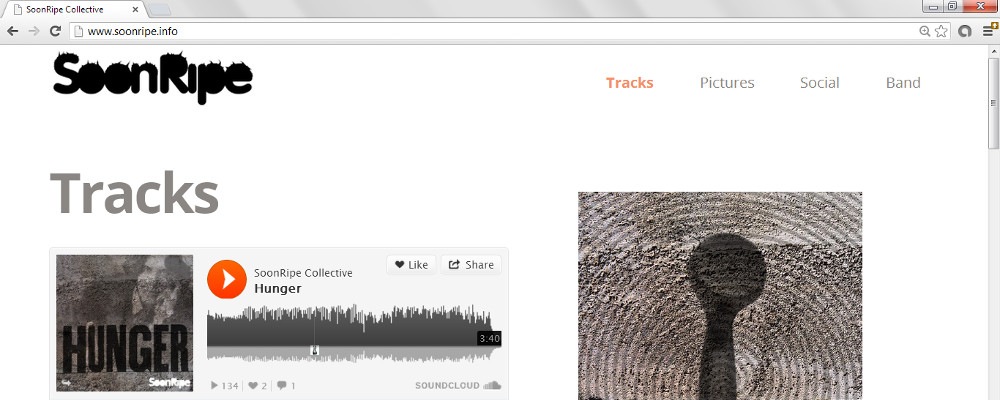Open the zoom magnifier icon
Screen dimensions: 1000x400
pyautogui.click(x=924, y=31)
